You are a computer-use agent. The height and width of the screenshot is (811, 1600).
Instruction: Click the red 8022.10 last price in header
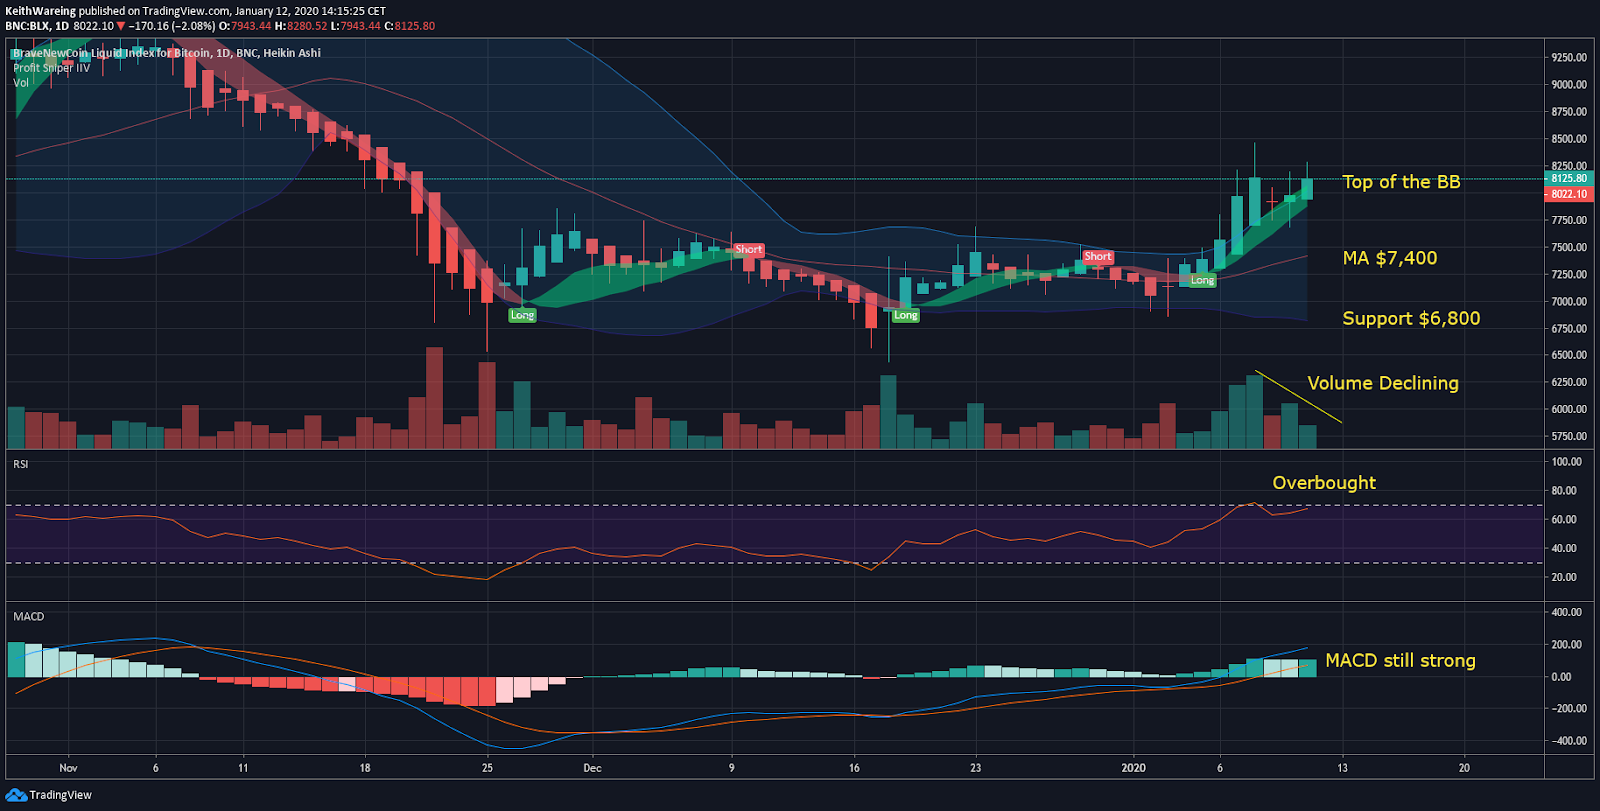(x=94, y=26)
